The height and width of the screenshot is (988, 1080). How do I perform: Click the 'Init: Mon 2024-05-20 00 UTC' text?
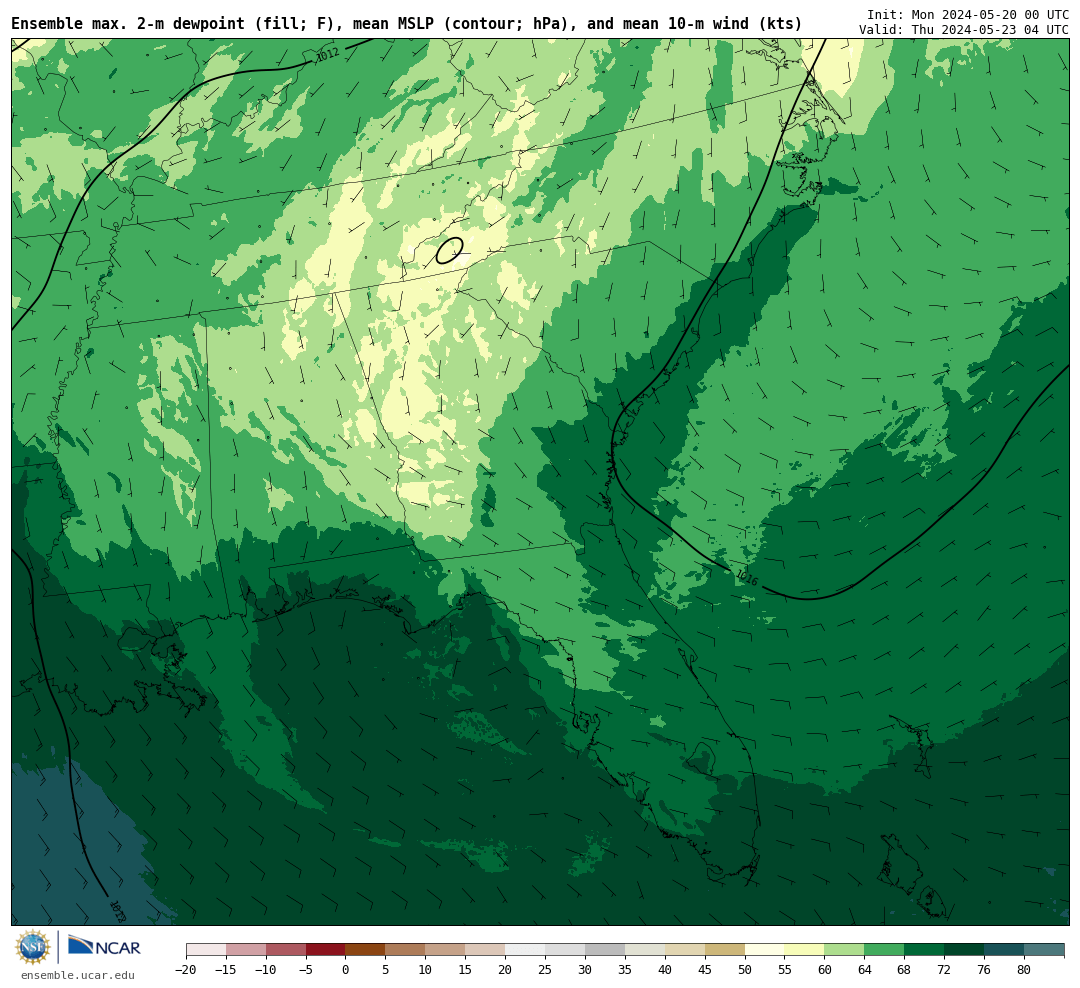pos(968,14)
